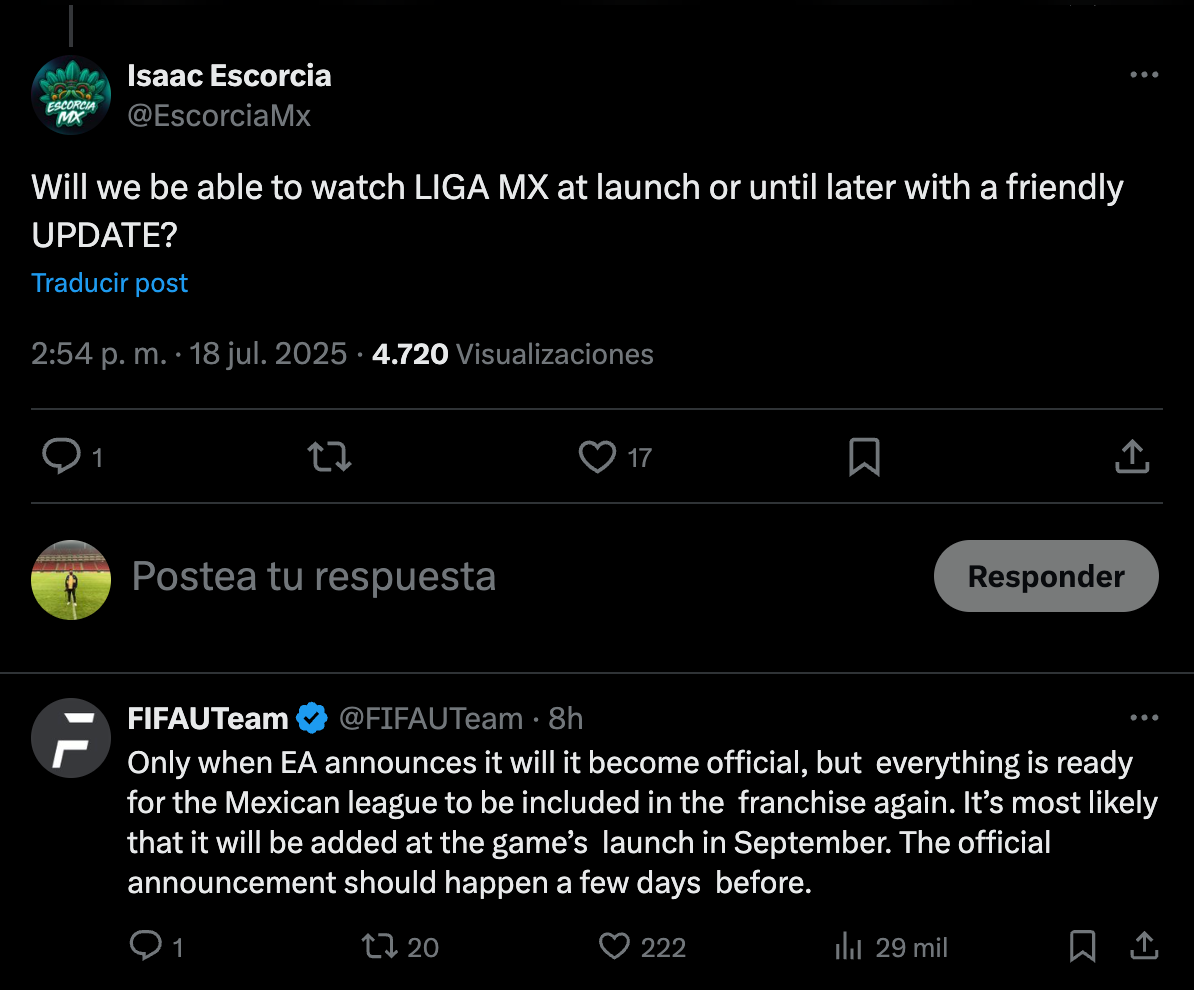Viewport: 1194px width, 990px height.
Task: Bookmark FIFAUTeam's reply
Action: click(1081, 946)
